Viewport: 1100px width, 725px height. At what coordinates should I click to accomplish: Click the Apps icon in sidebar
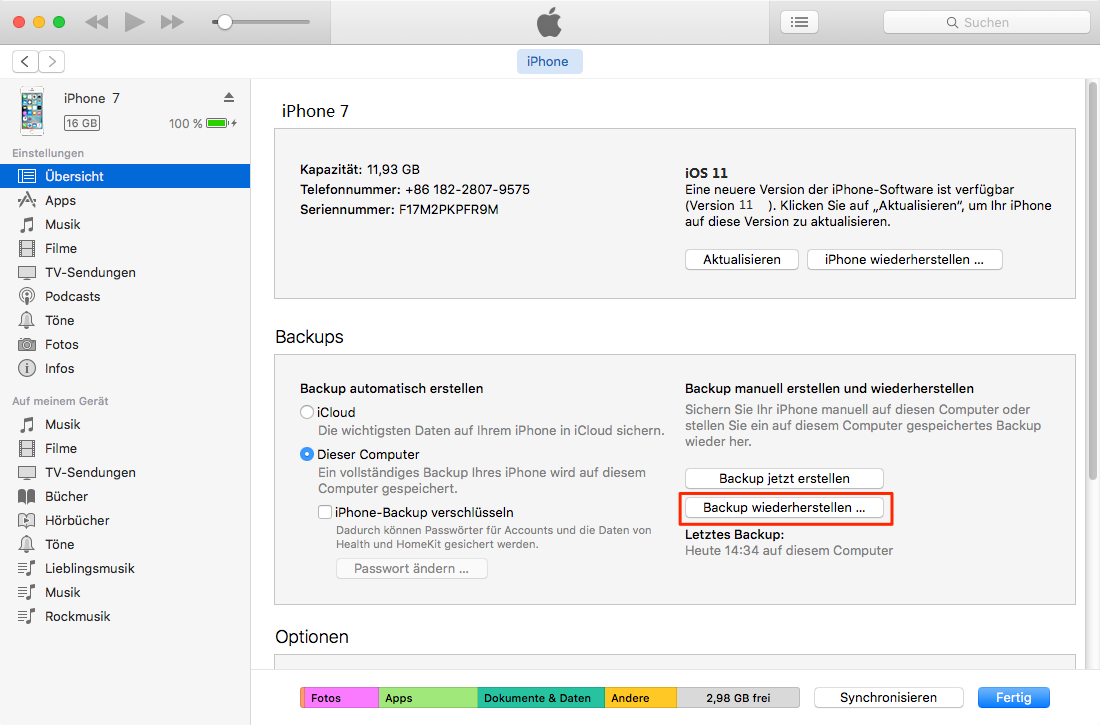pyautogui.click(x=27, y=200)
